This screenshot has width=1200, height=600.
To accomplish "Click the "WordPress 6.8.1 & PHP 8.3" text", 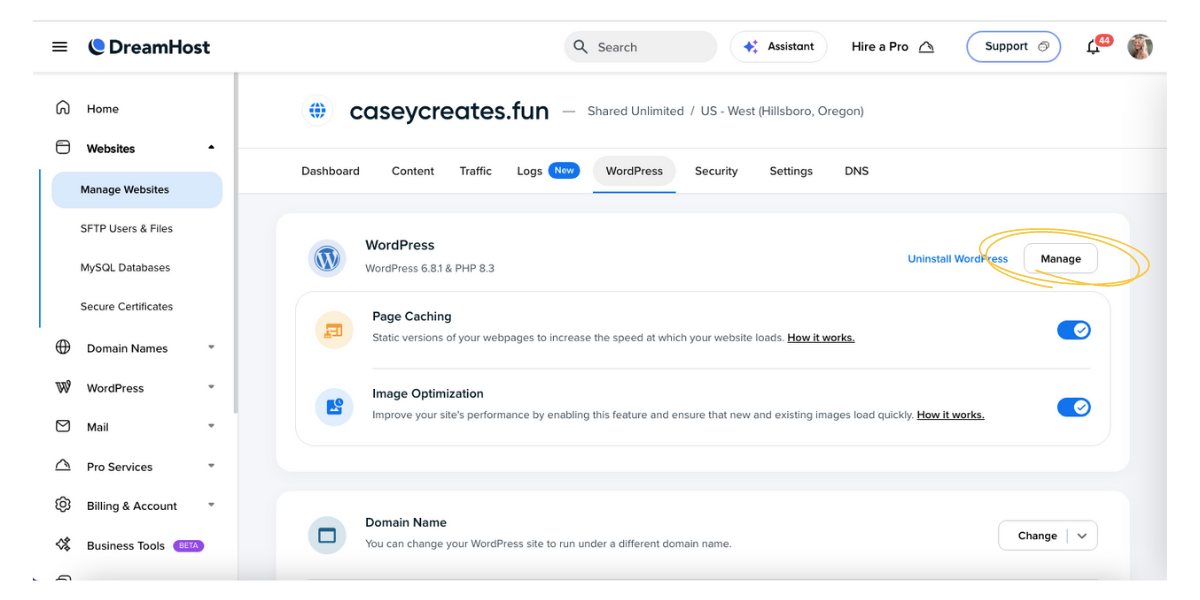I will [430, 268].
